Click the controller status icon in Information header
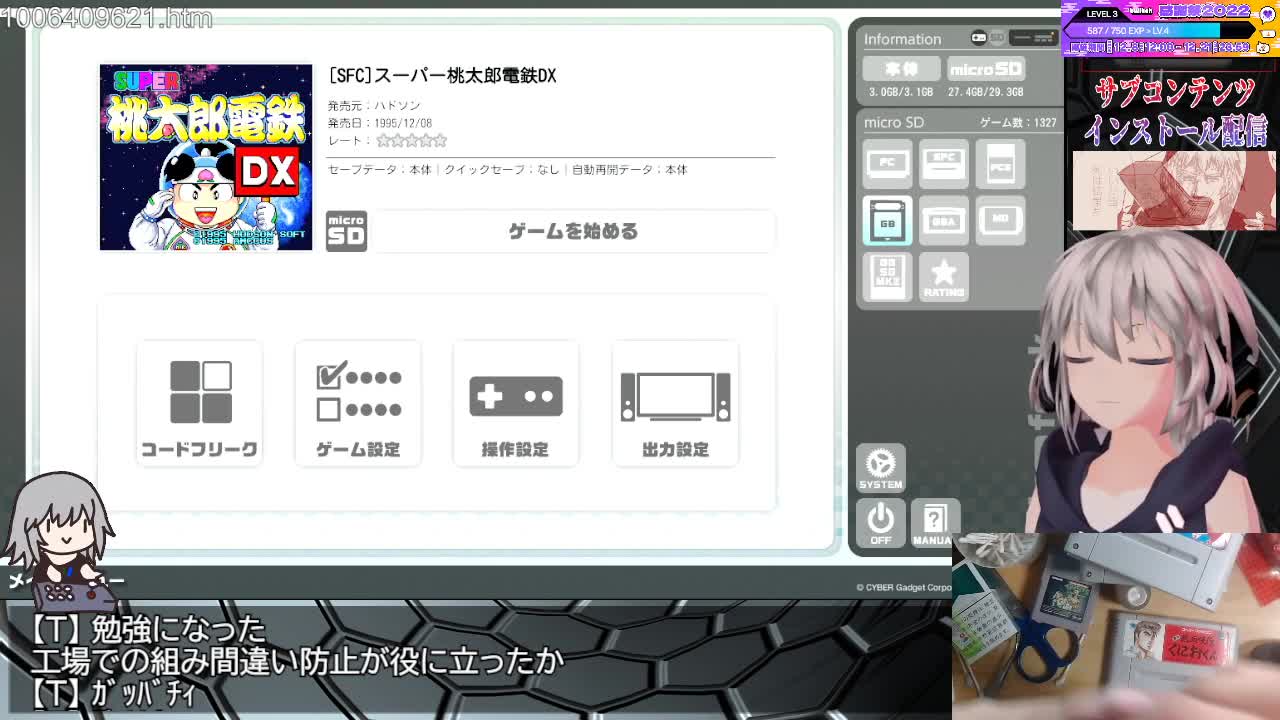Viewport: 1280px width, 720px height. pyautogui.click(x=979, y=38)
